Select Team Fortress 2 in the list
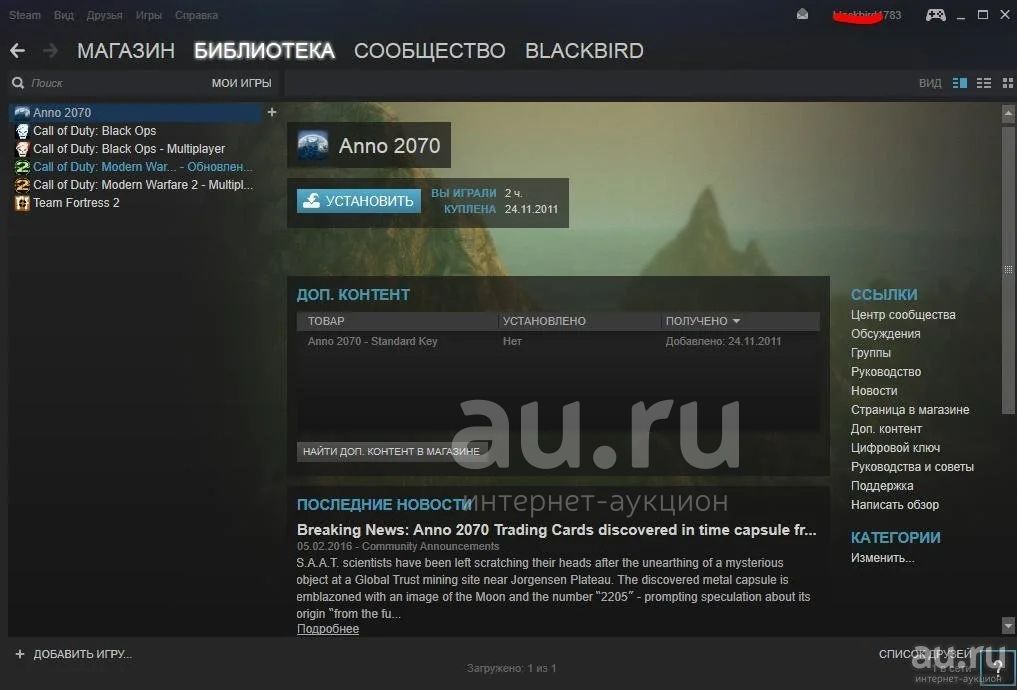1017x690 pixels. [x=76, y=203]
